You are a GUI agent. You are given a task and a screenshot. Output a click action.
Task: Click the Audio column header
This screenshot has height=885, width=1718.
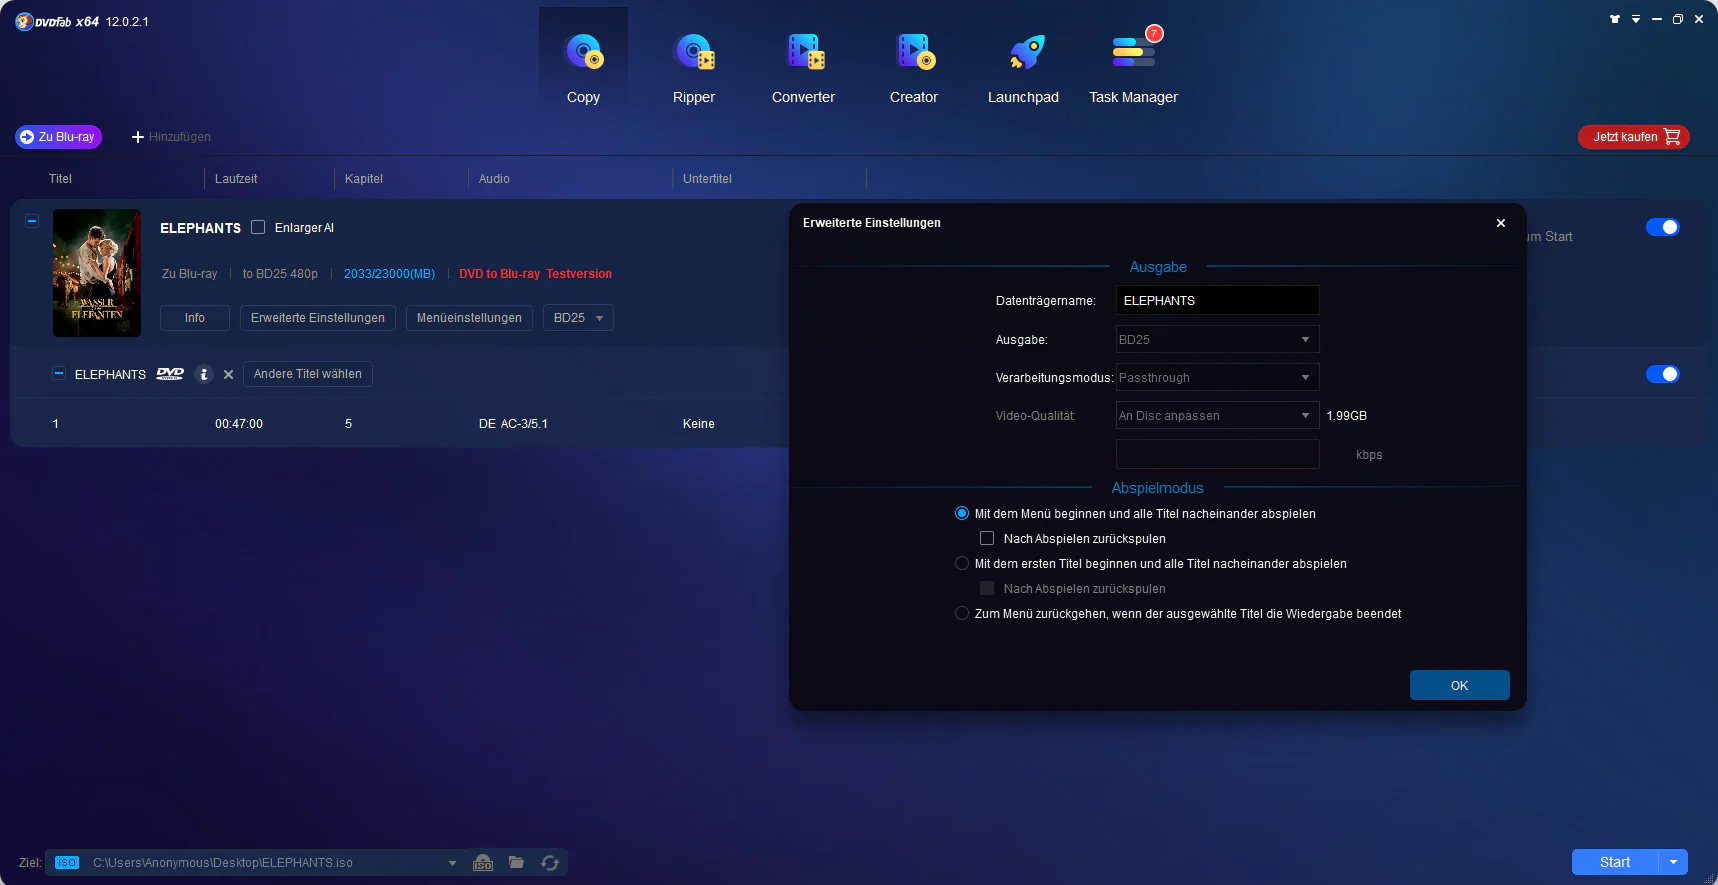(x=494, y=179)
